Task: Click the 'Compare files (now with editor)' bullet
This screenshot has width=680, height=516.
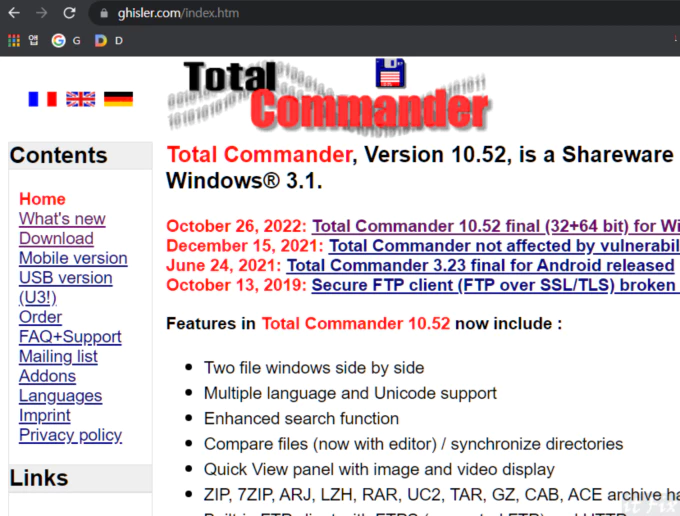Action: (413, 444)
